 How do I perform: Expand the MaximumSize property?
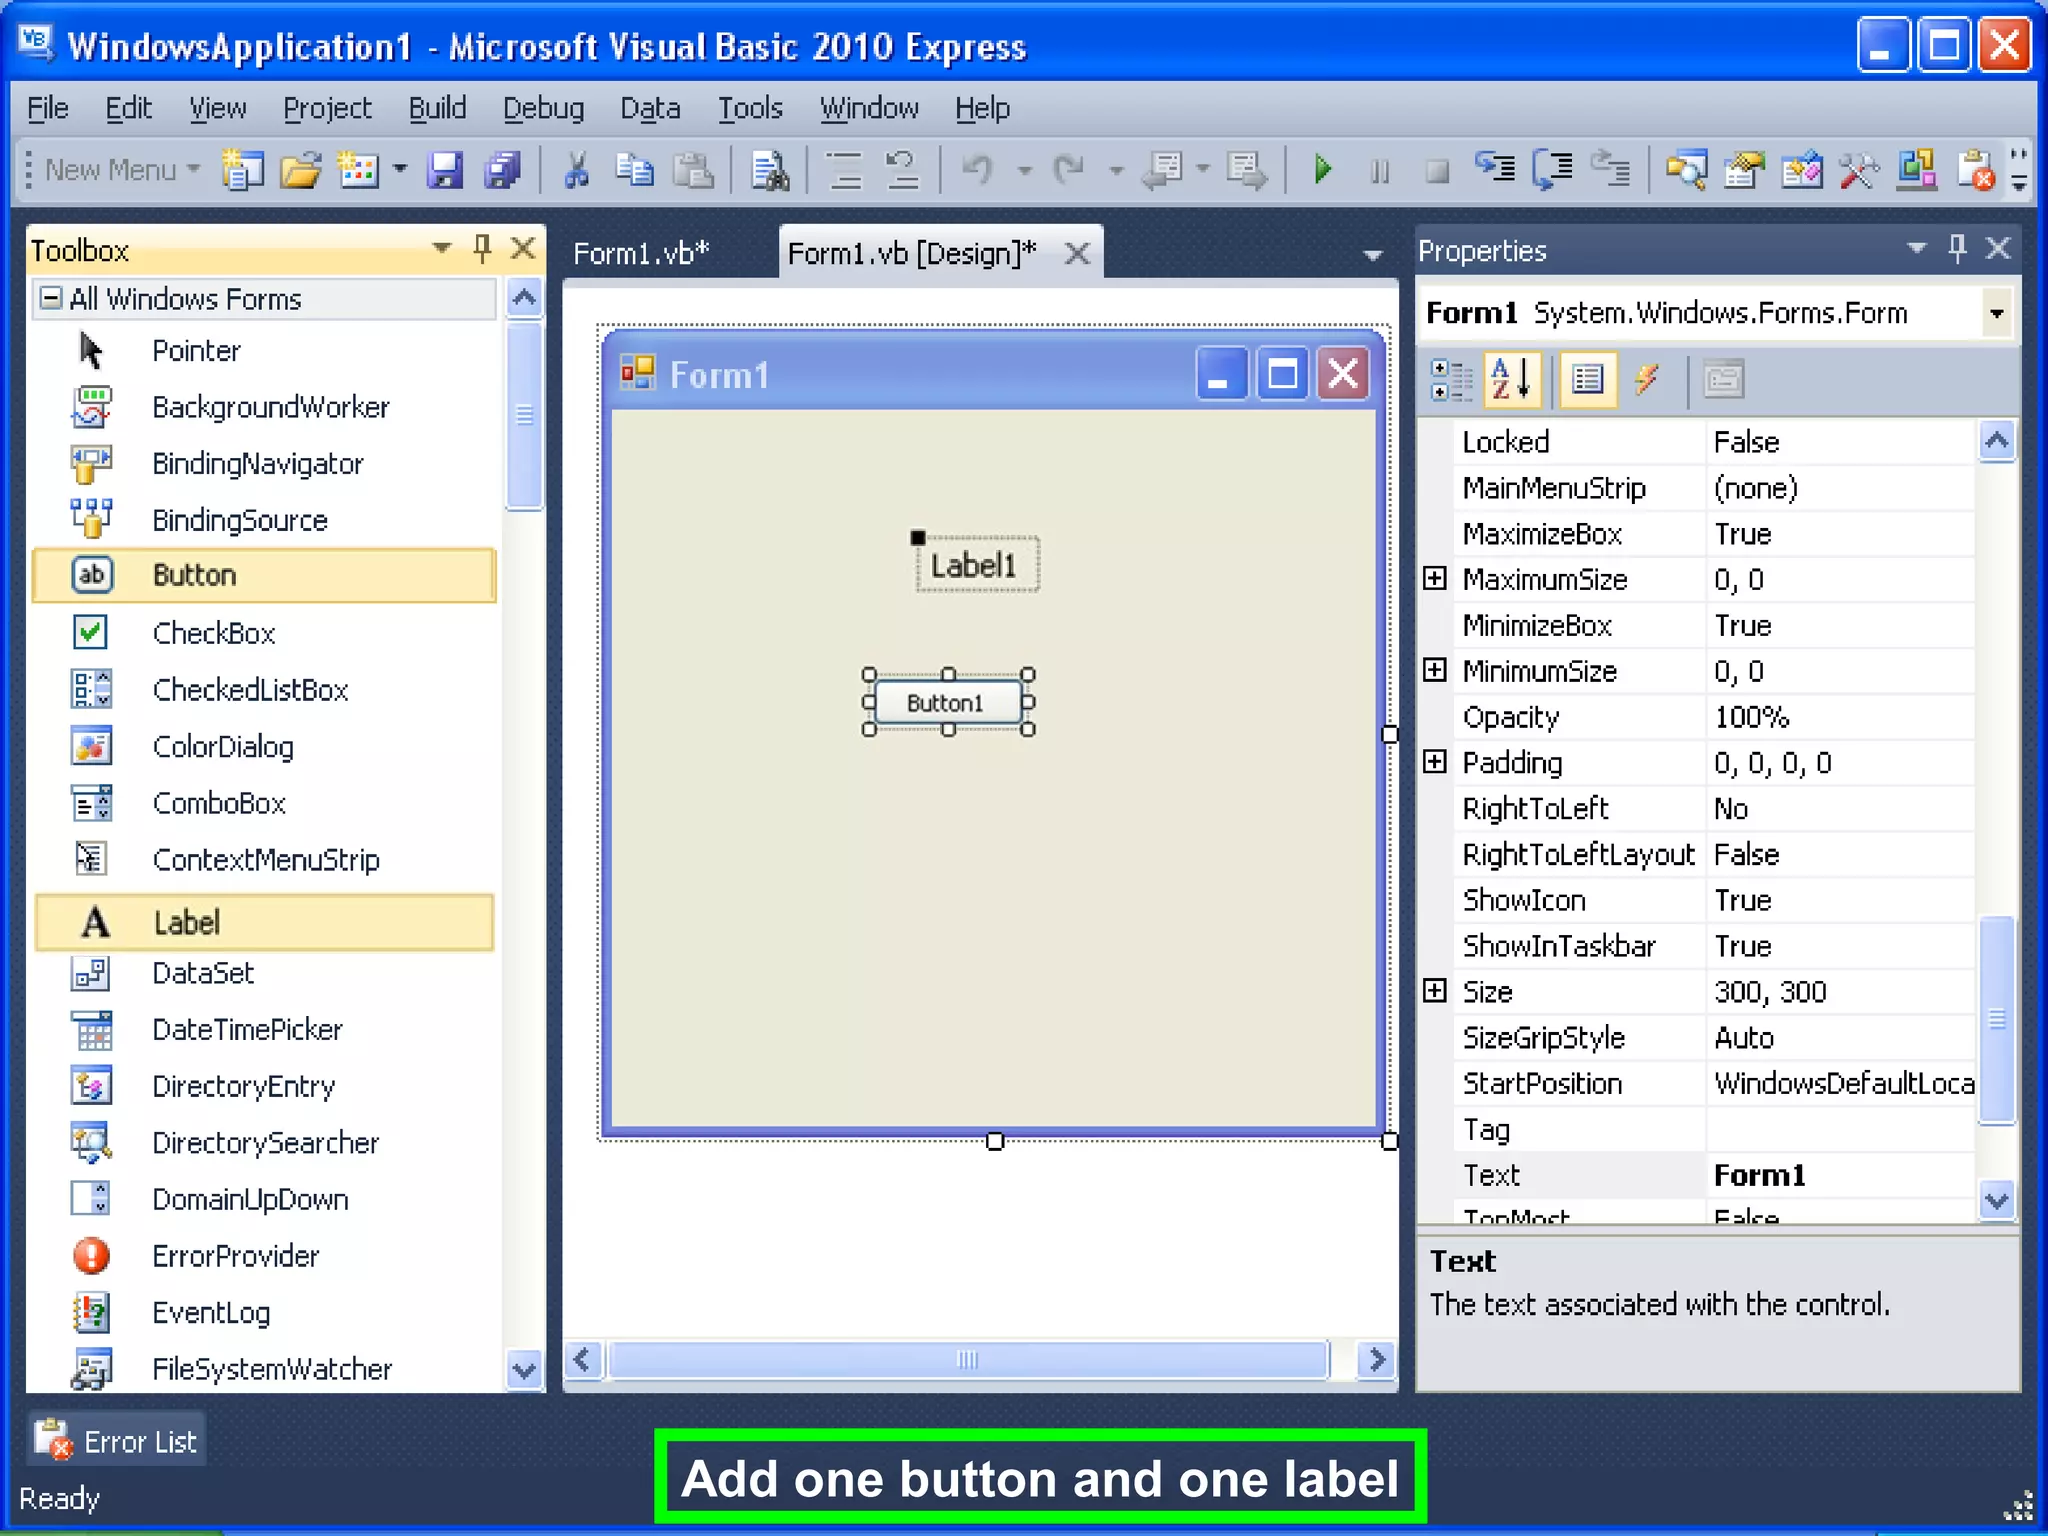pos(1435,579)
